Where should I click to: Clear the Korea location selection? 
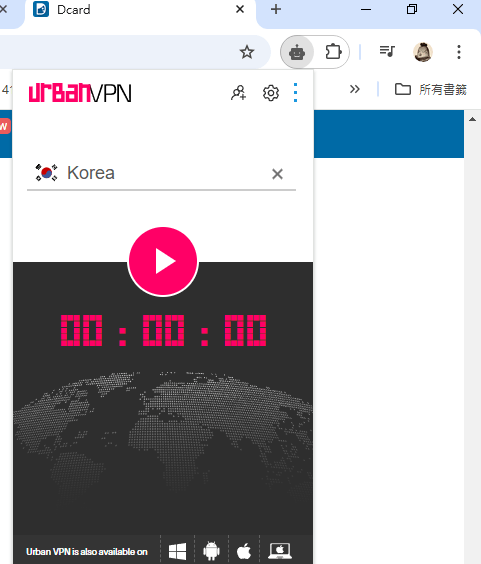(277, 174)
